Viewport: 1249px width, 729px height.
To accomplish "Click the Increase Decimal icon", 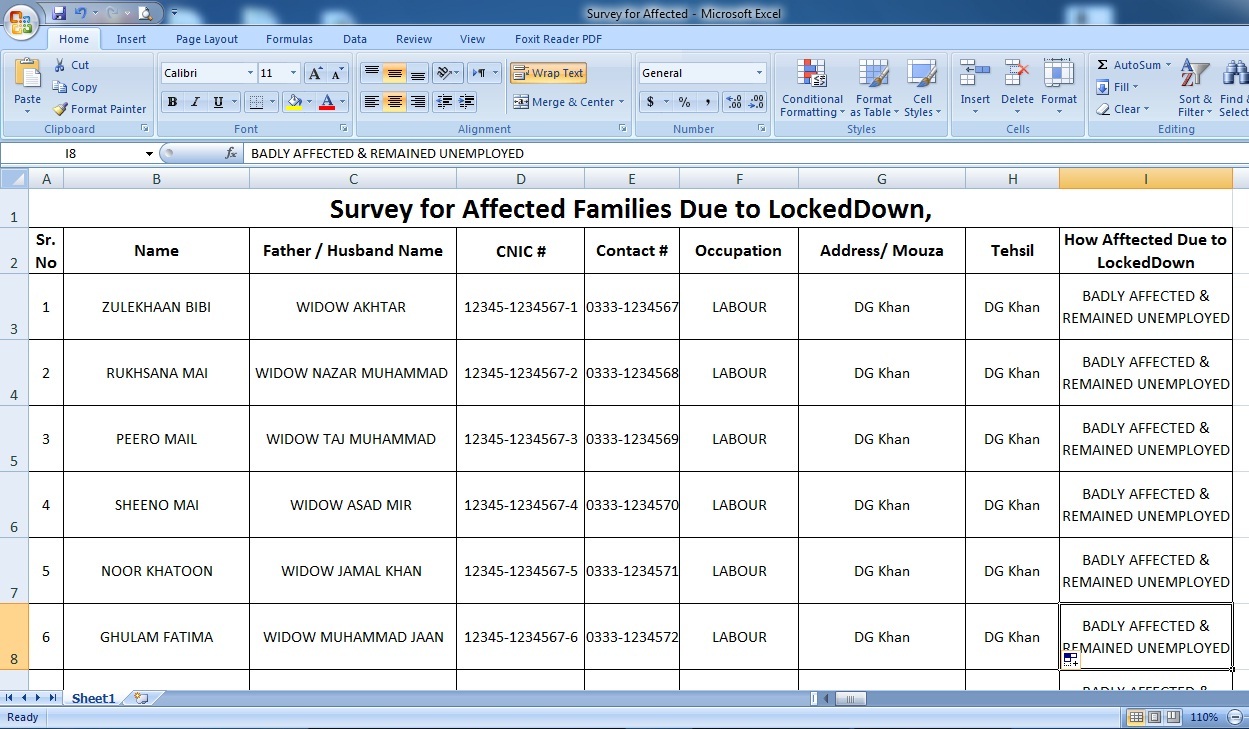I will click(732, 102).
